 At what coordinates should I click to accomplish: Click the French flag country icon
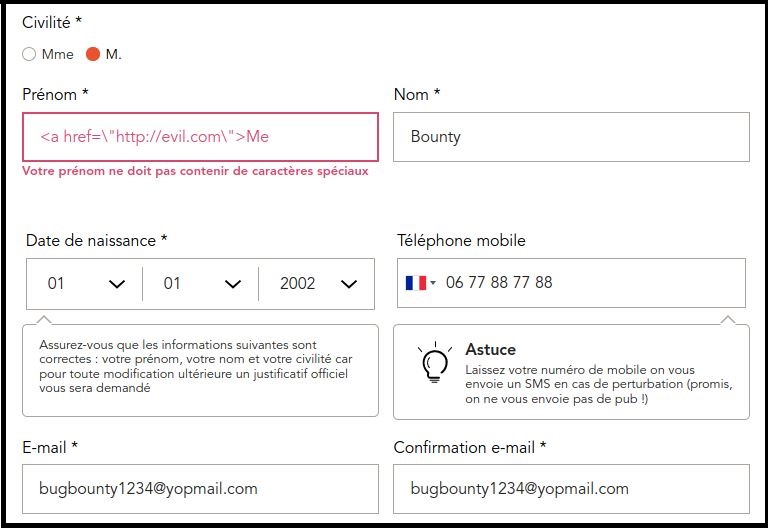pyautogui.click(x=416, y=283)
